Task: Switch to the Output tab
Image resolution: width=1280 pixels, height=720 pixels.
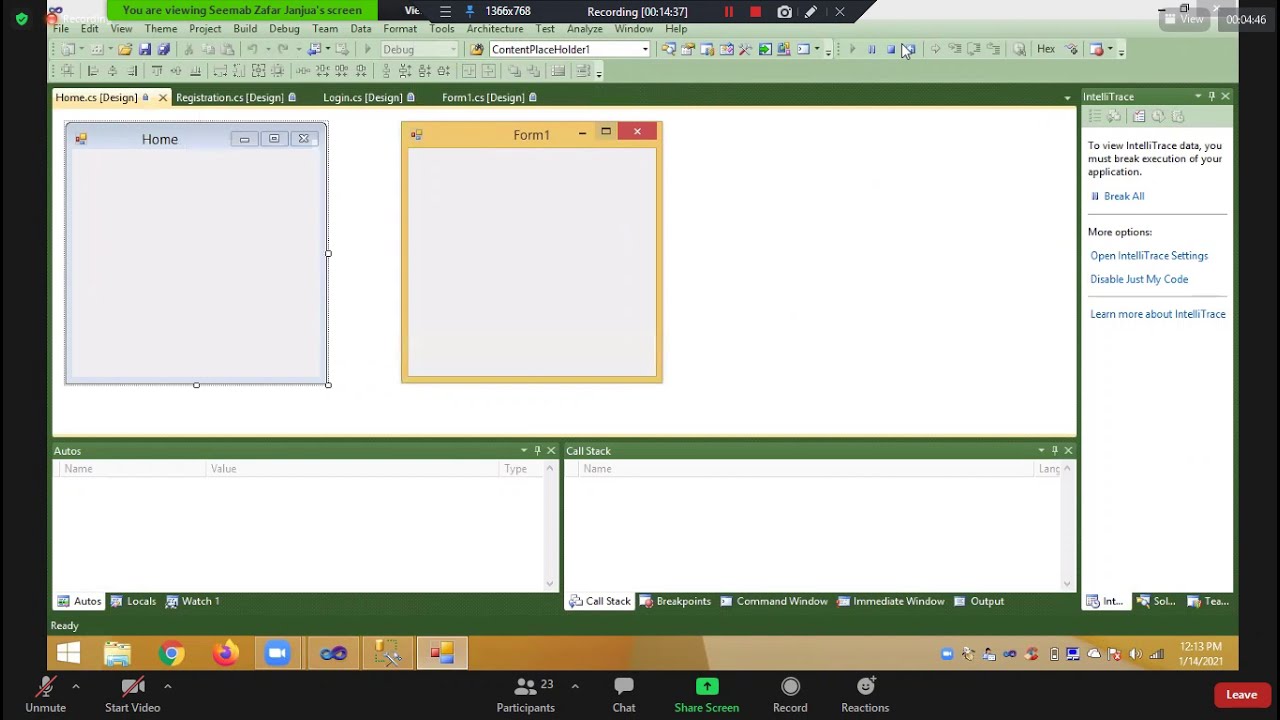Action: click(x=979, y=601)
